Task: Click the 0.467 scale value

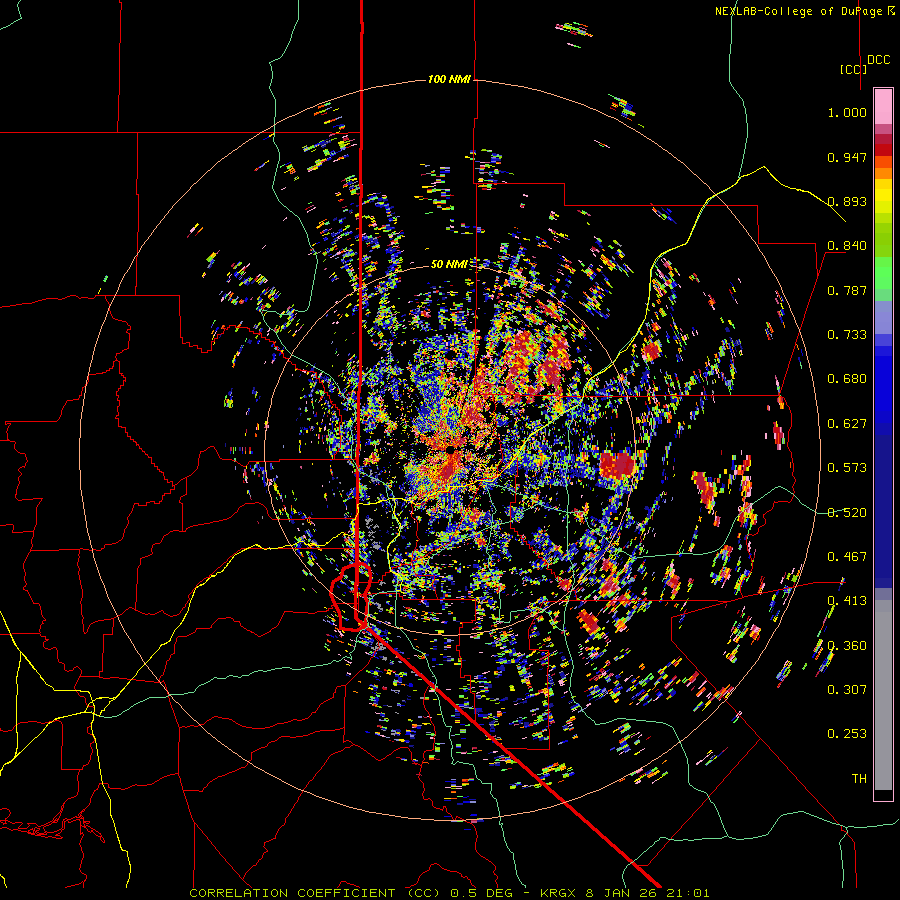Action: point(847,557)
